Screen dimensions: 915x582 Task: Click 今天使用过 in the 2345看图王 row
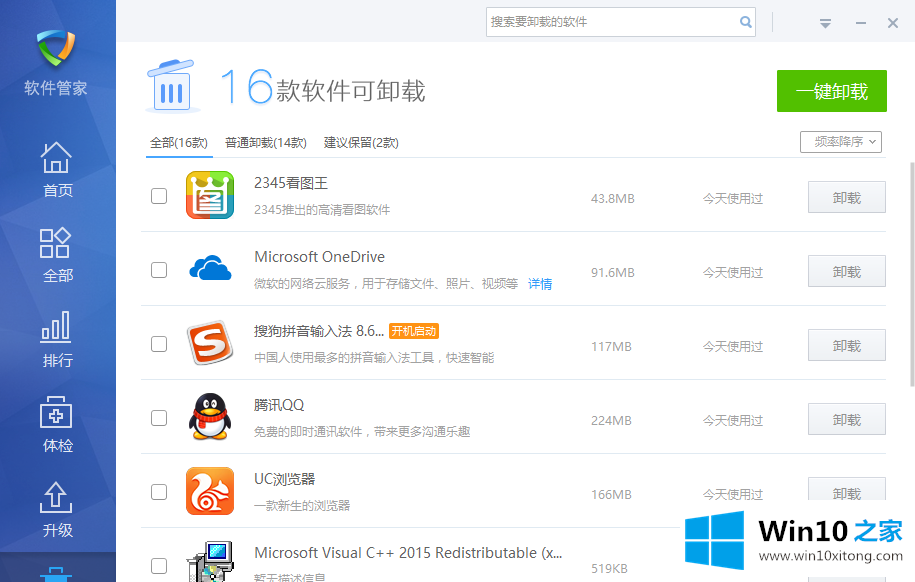pyautogui.click(x=732, y=199)
